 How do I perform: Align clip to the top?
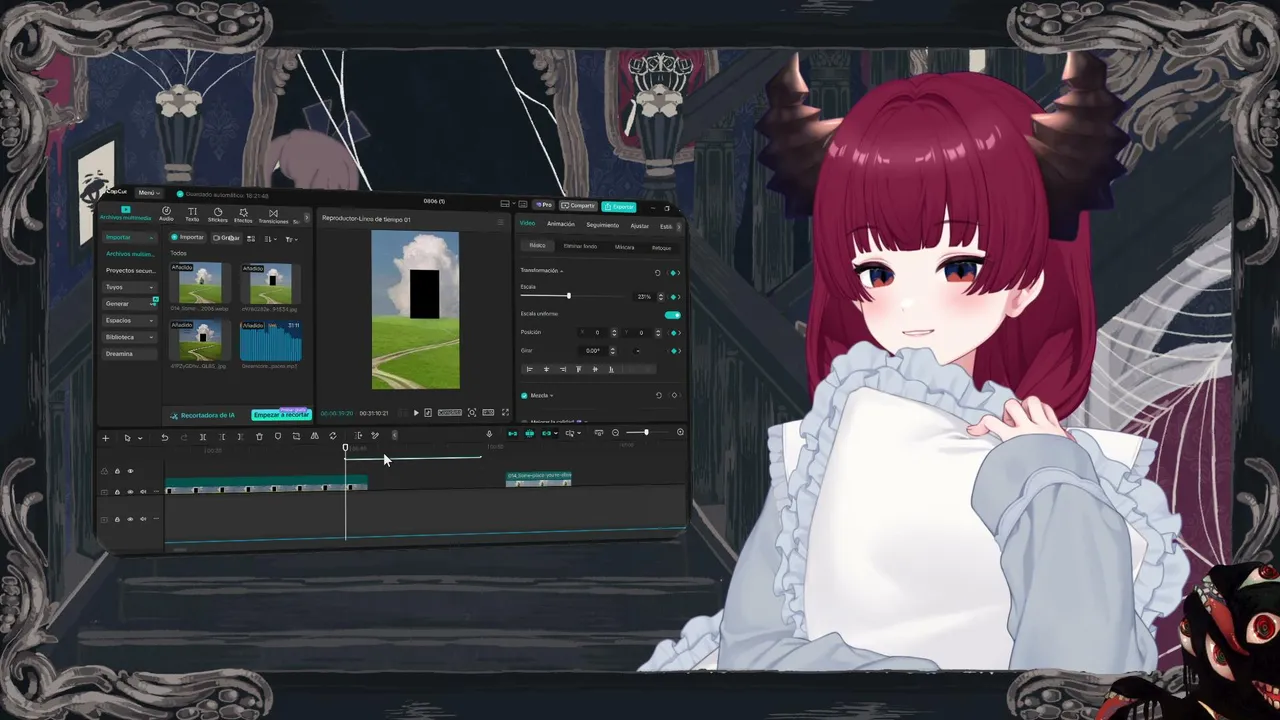pos(578,369)
